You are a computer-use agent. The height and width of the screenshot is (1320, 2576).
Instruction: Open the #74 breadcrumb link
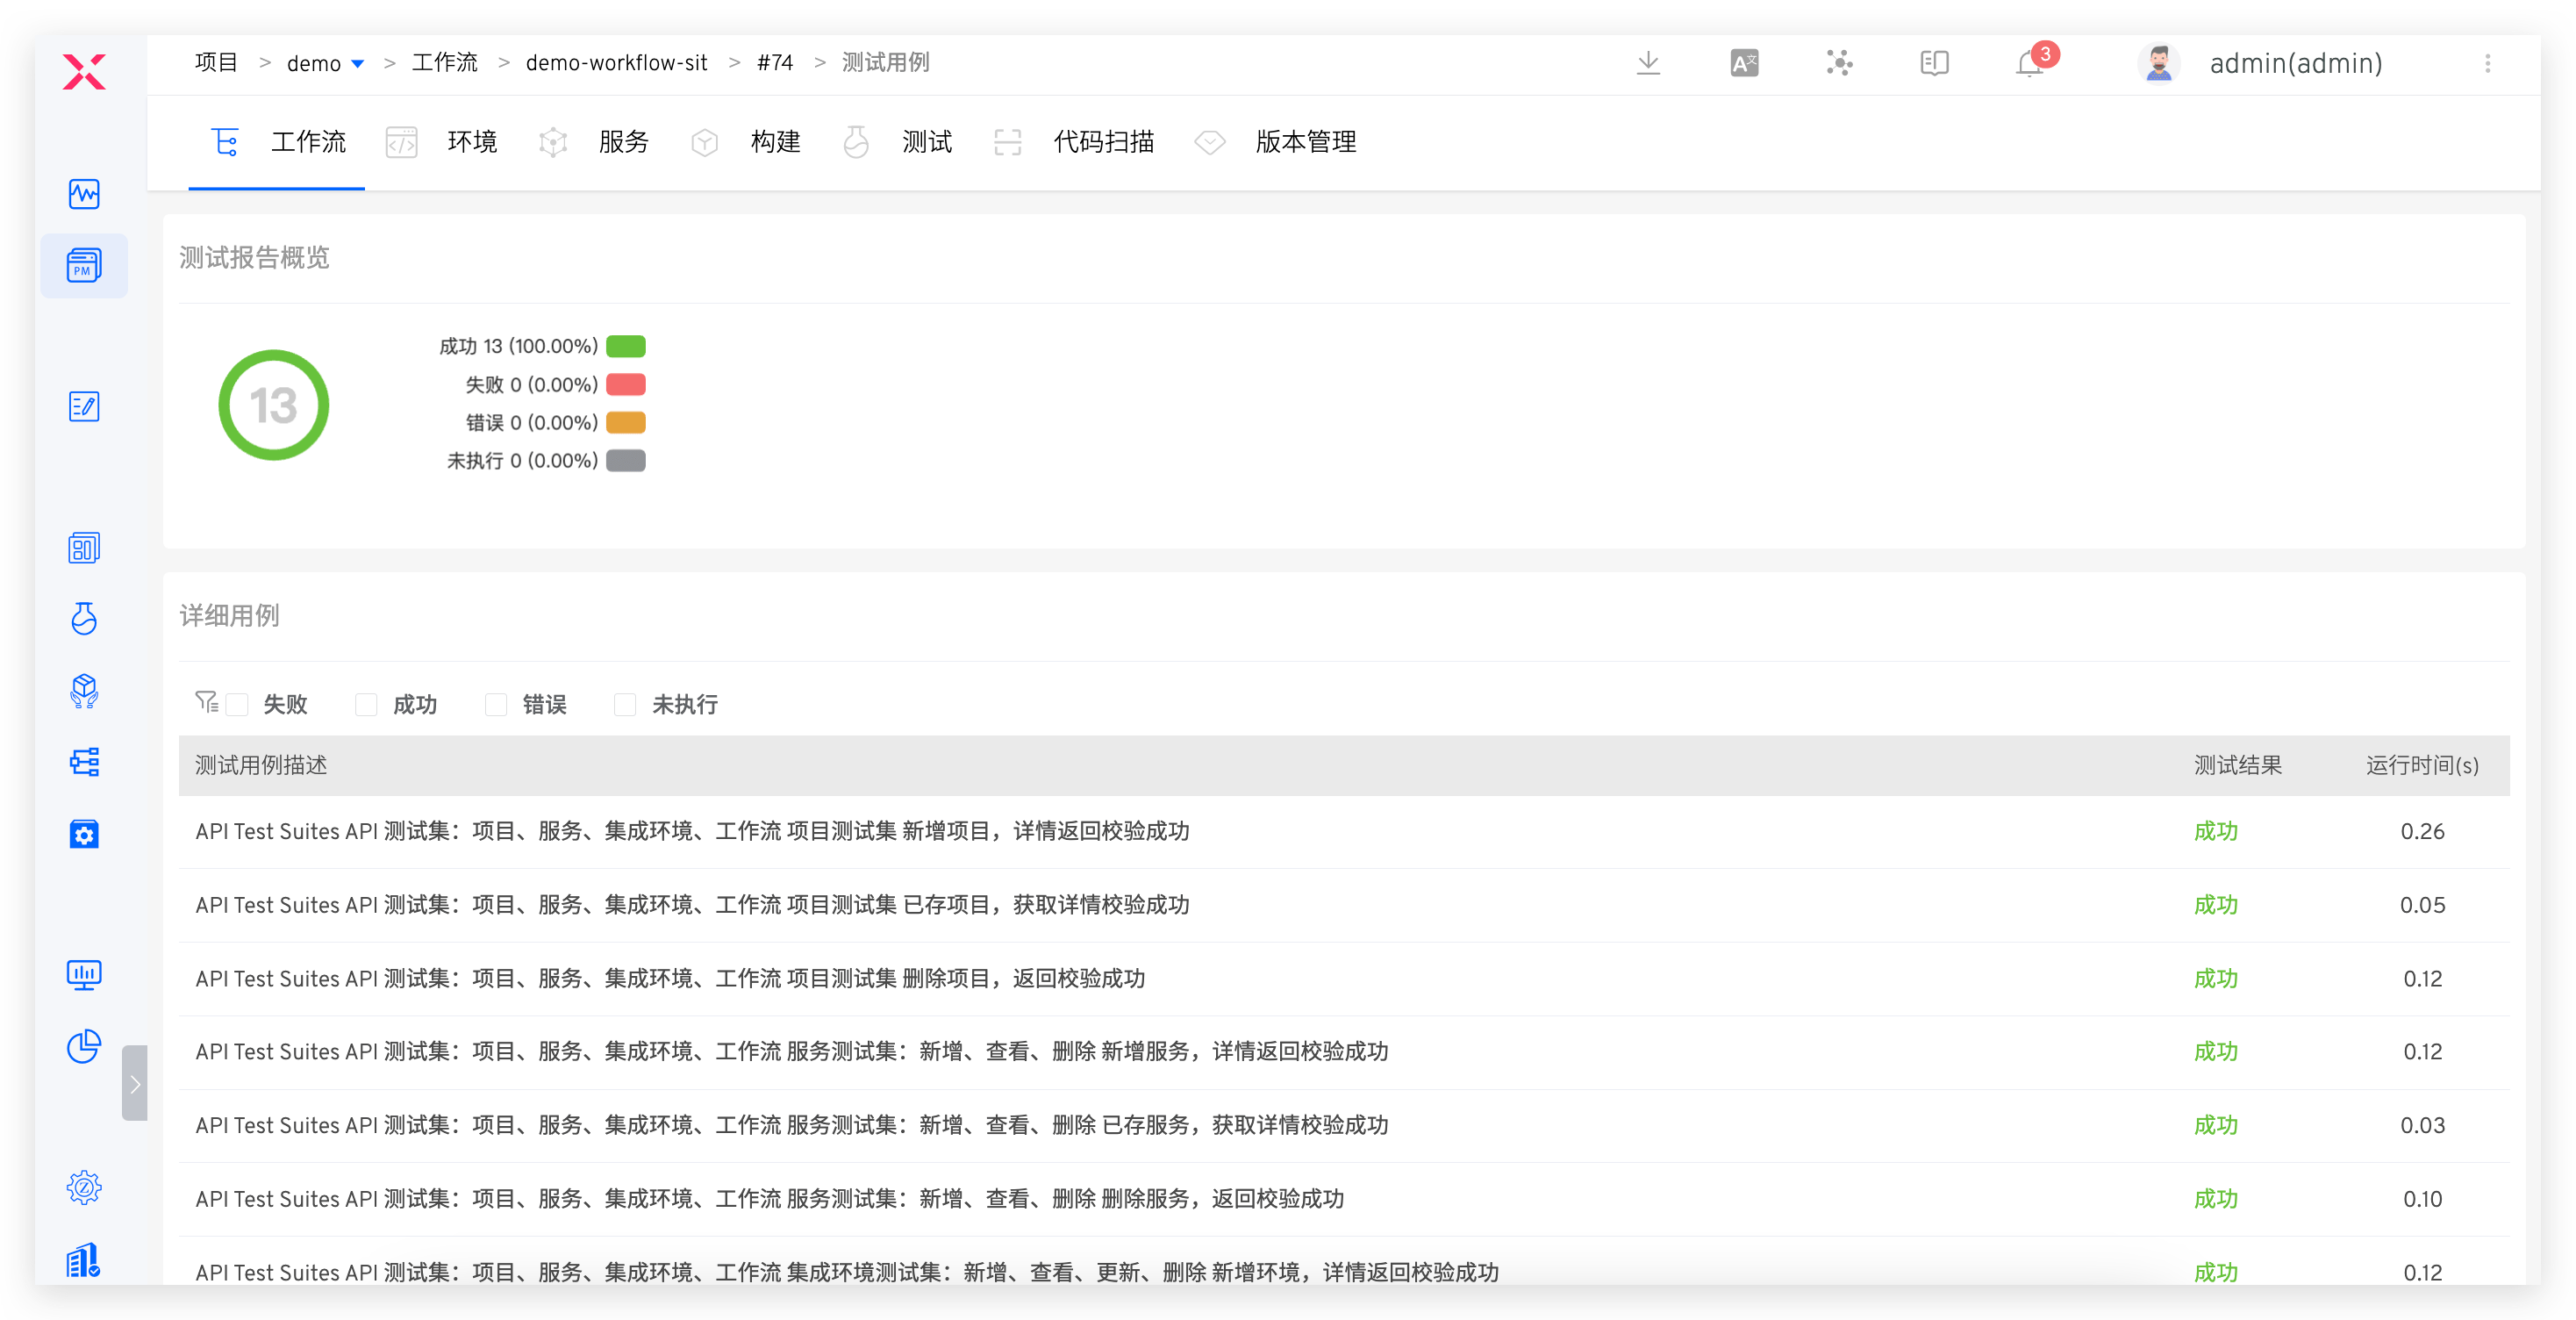(x=775, y=63)
